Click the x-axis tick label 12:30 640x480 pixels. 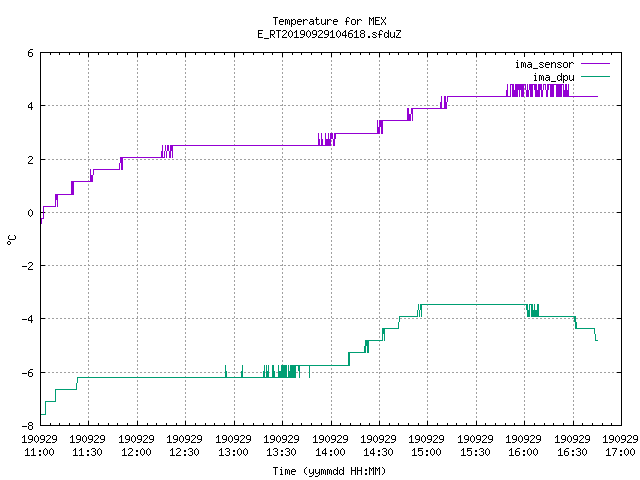point(184,452)
